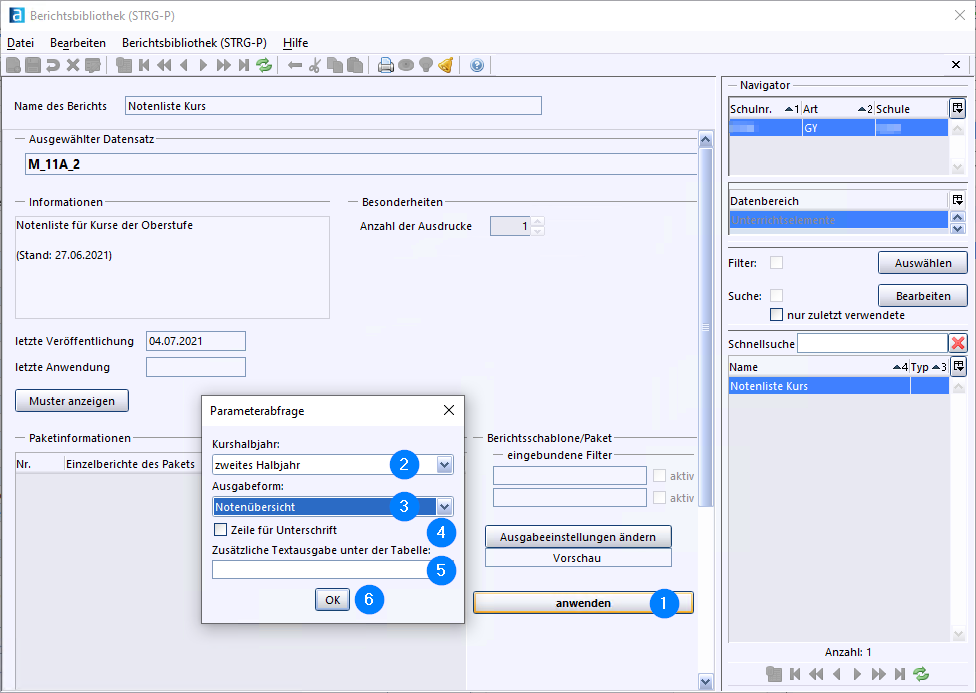976x693 pixels.
Task: Go to next entry in Navigator bottom bar
Action: tap(857, 673)
